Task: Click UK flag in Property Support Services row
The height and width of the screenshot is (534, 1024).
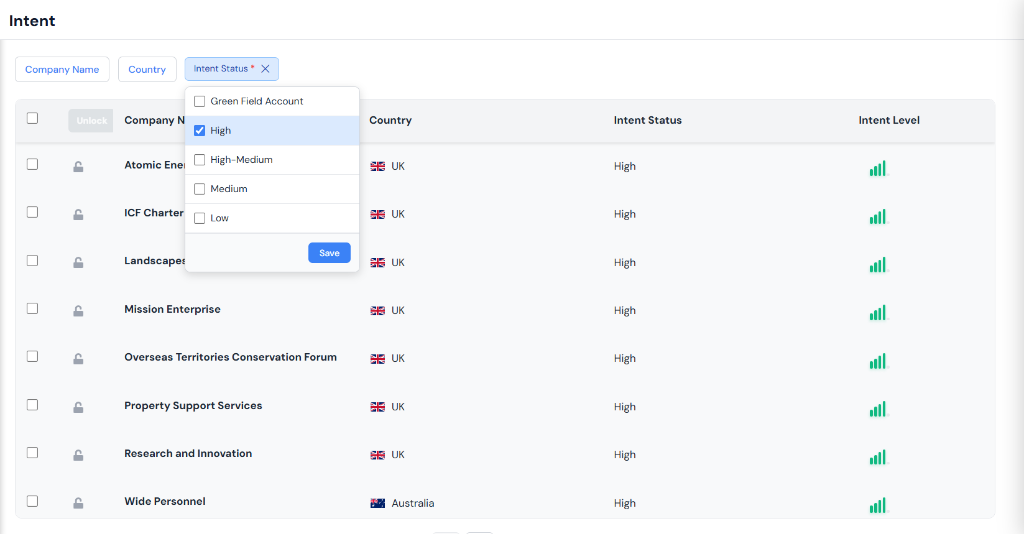Action: pyautogui.click(x=377, y=407)
